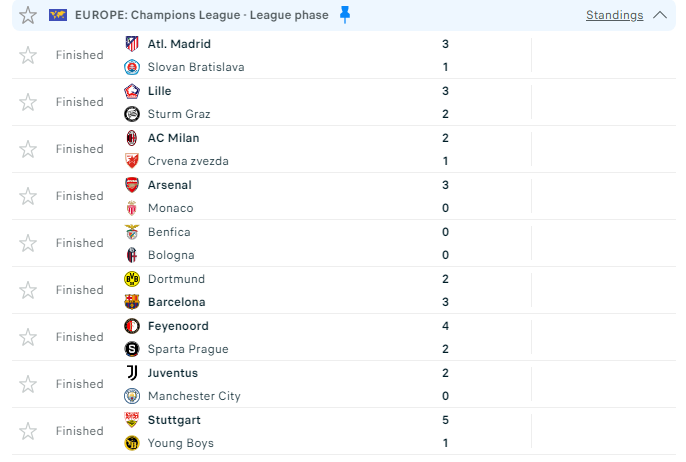Click the Arsenal club crest
This screenshot has width=686, height=462.
[132, 185]
